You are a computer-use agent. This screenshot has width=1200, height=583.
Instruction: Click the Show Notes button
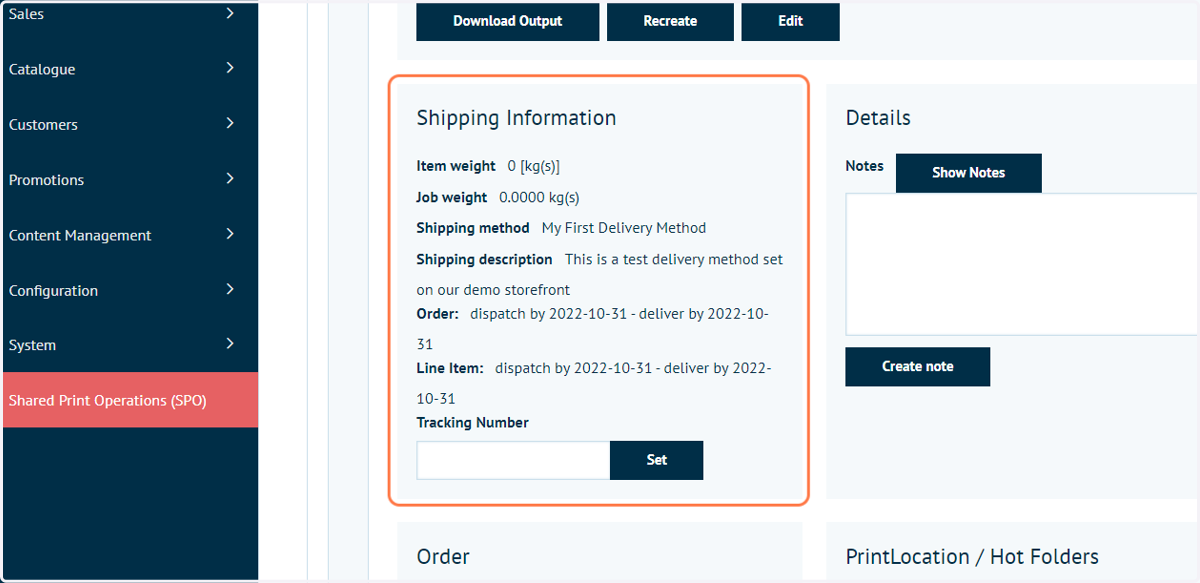point(968,173)
